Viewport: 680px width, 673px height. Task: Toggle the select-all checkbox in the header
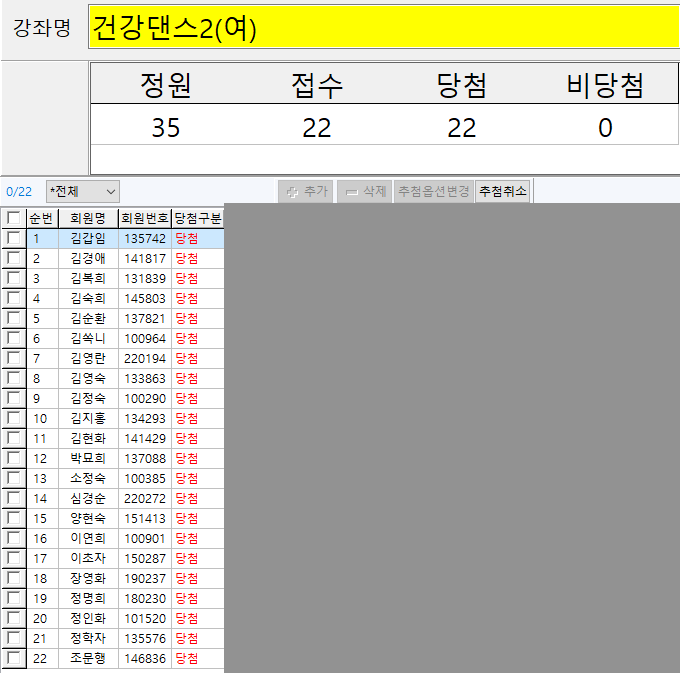click(13, 218)
